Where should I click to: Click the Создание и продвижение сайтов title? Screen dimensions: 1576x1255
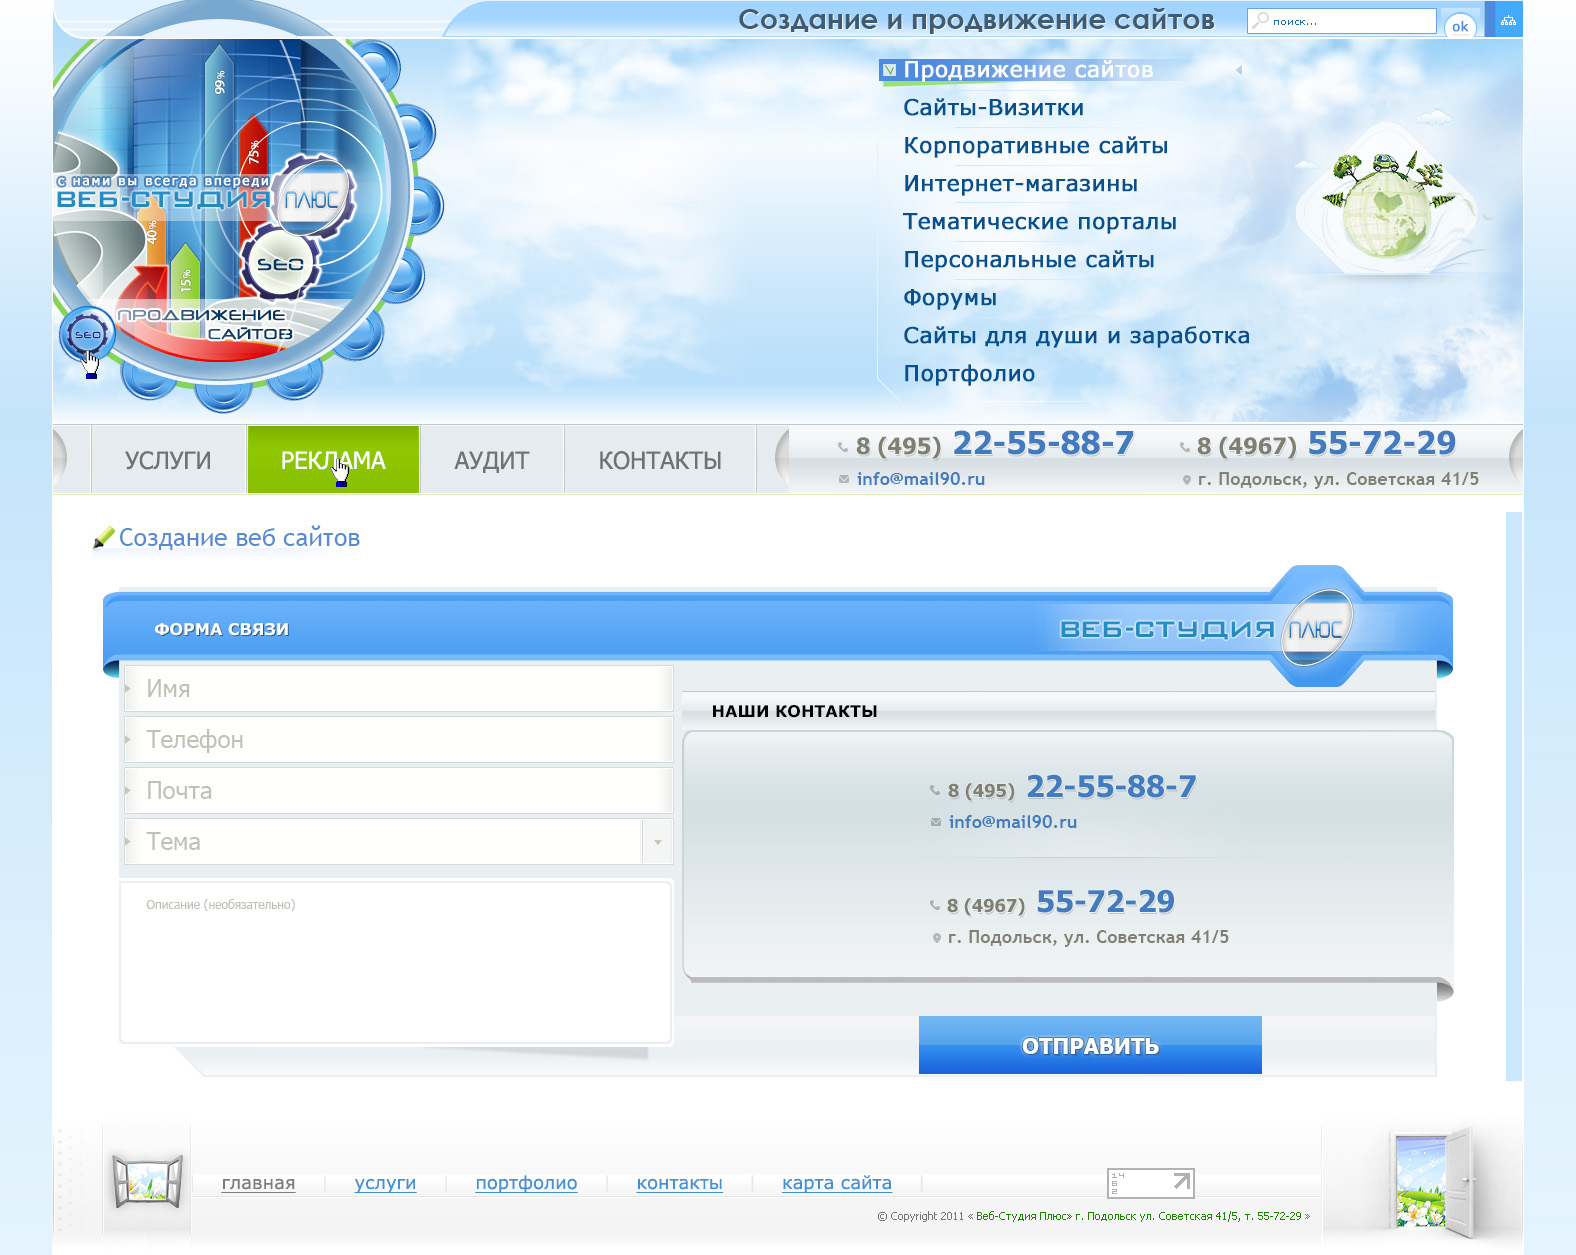pos(976,20)
